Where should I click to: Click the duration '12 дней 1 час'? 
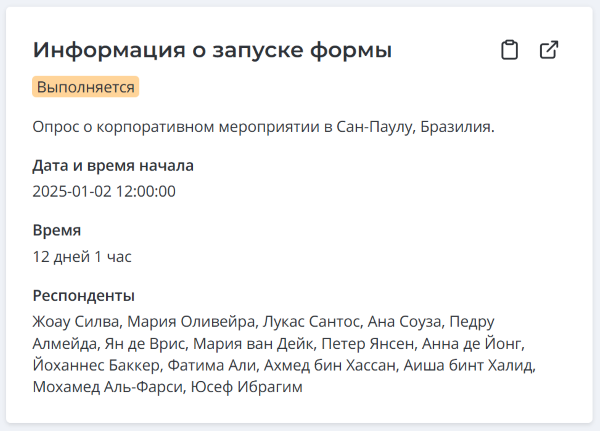(82, 256)
